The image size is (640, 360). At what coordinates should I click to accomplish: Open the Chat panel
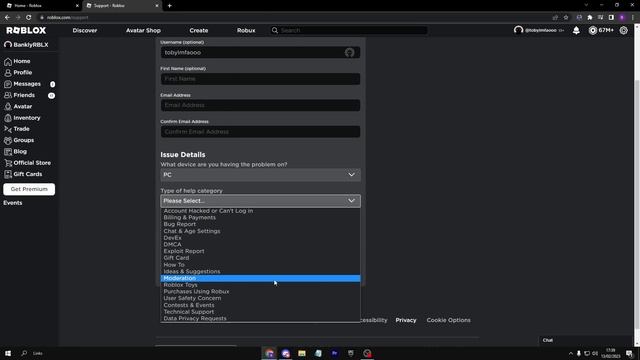(586, 340)
